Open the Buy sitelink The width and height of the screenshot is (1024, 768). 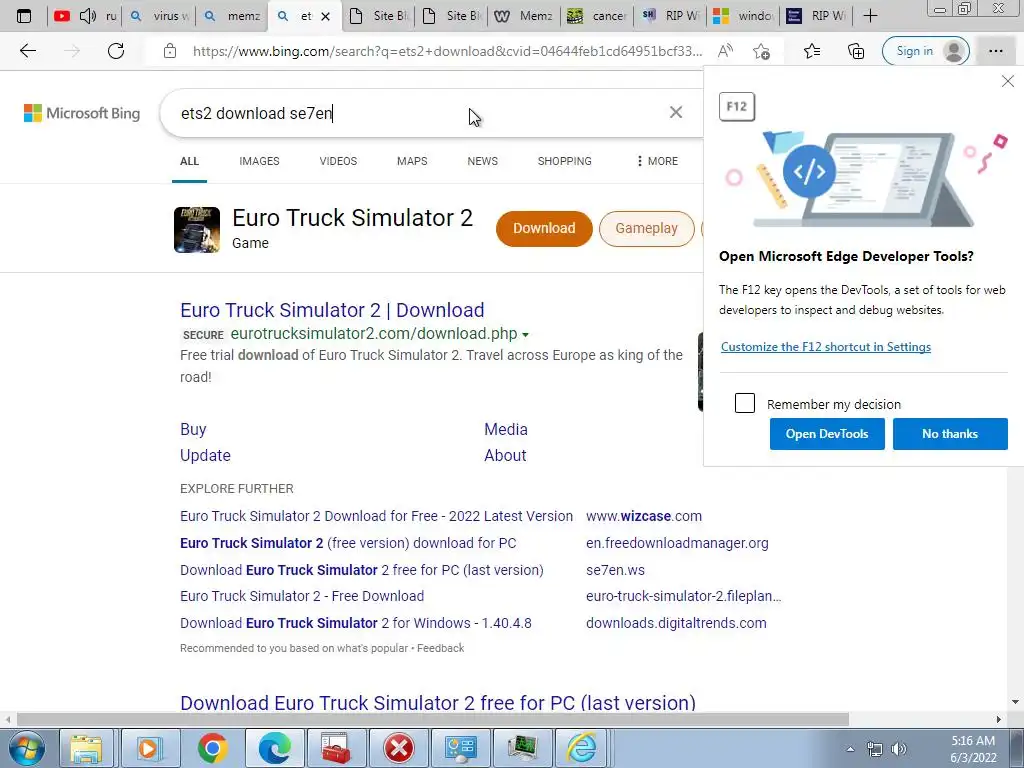193,429
